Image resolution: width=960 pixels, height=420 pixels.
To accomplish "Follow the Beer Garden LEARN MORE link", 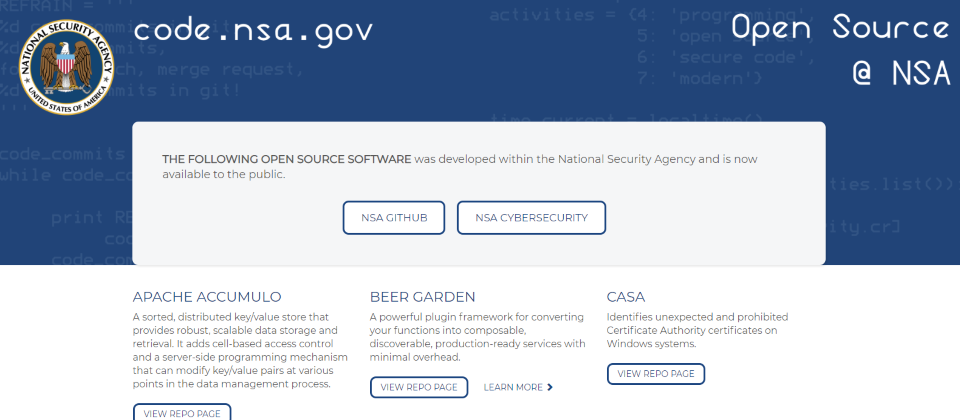I will point(518,387).
